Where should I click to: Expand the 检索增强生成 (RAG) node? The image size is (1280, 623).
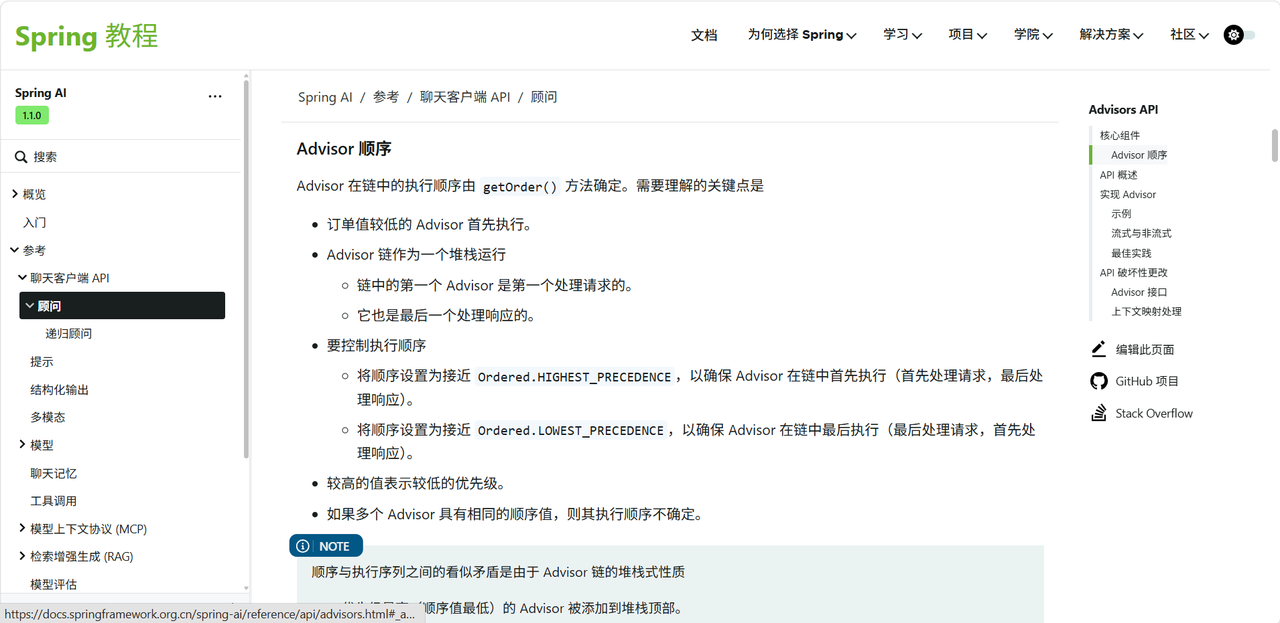pos(22,557)
